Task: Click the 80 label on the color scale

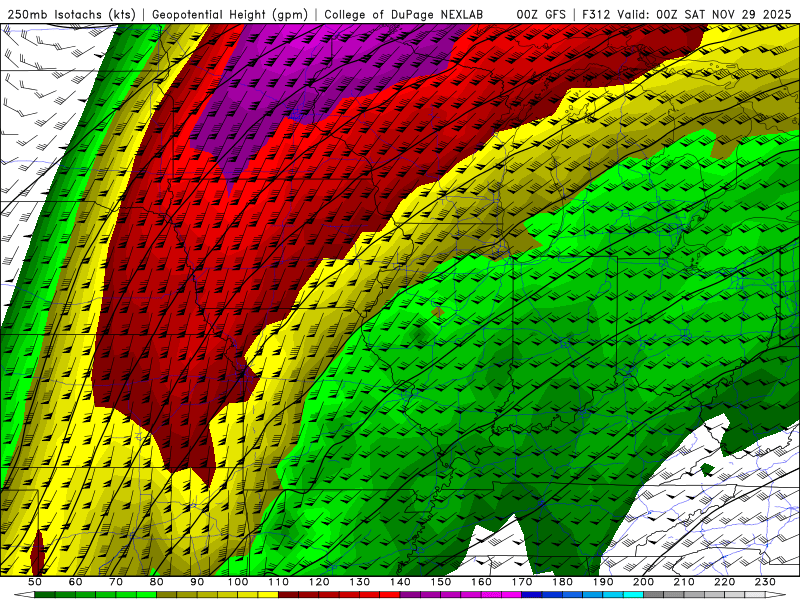Action: (x=157, y=582)
